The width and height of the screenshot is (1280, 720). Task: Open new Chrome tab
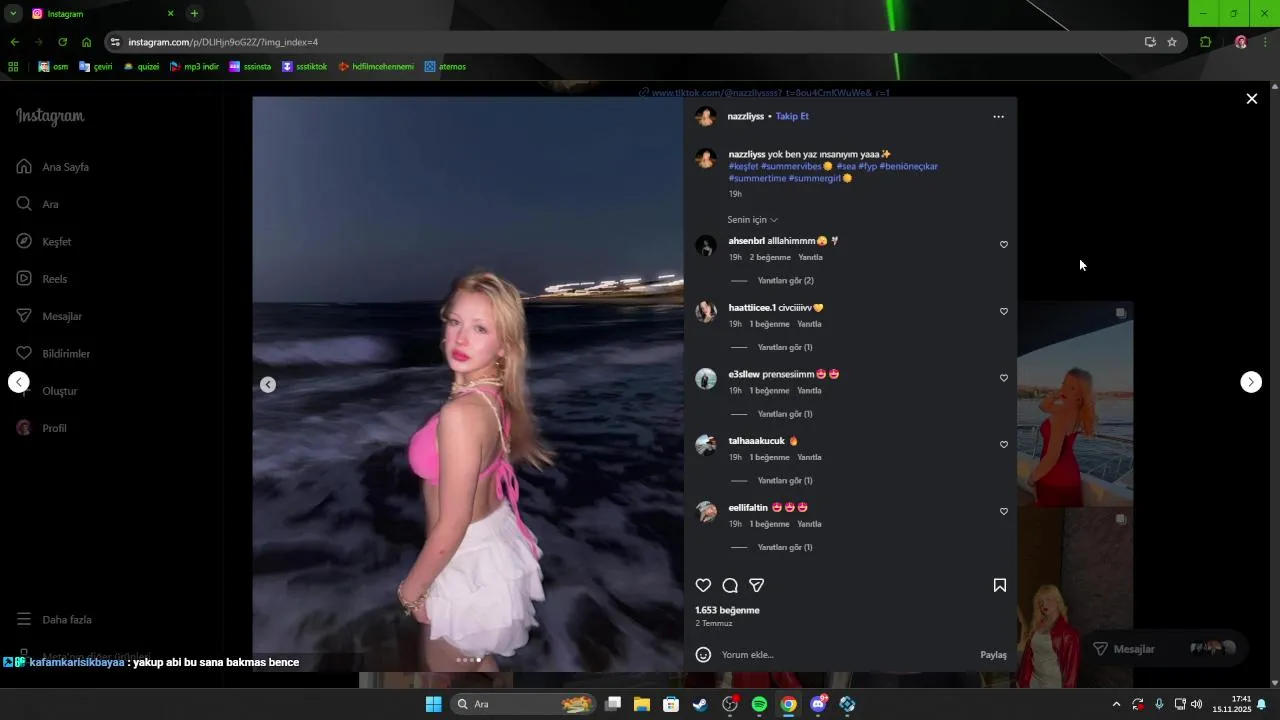point(194,14)
